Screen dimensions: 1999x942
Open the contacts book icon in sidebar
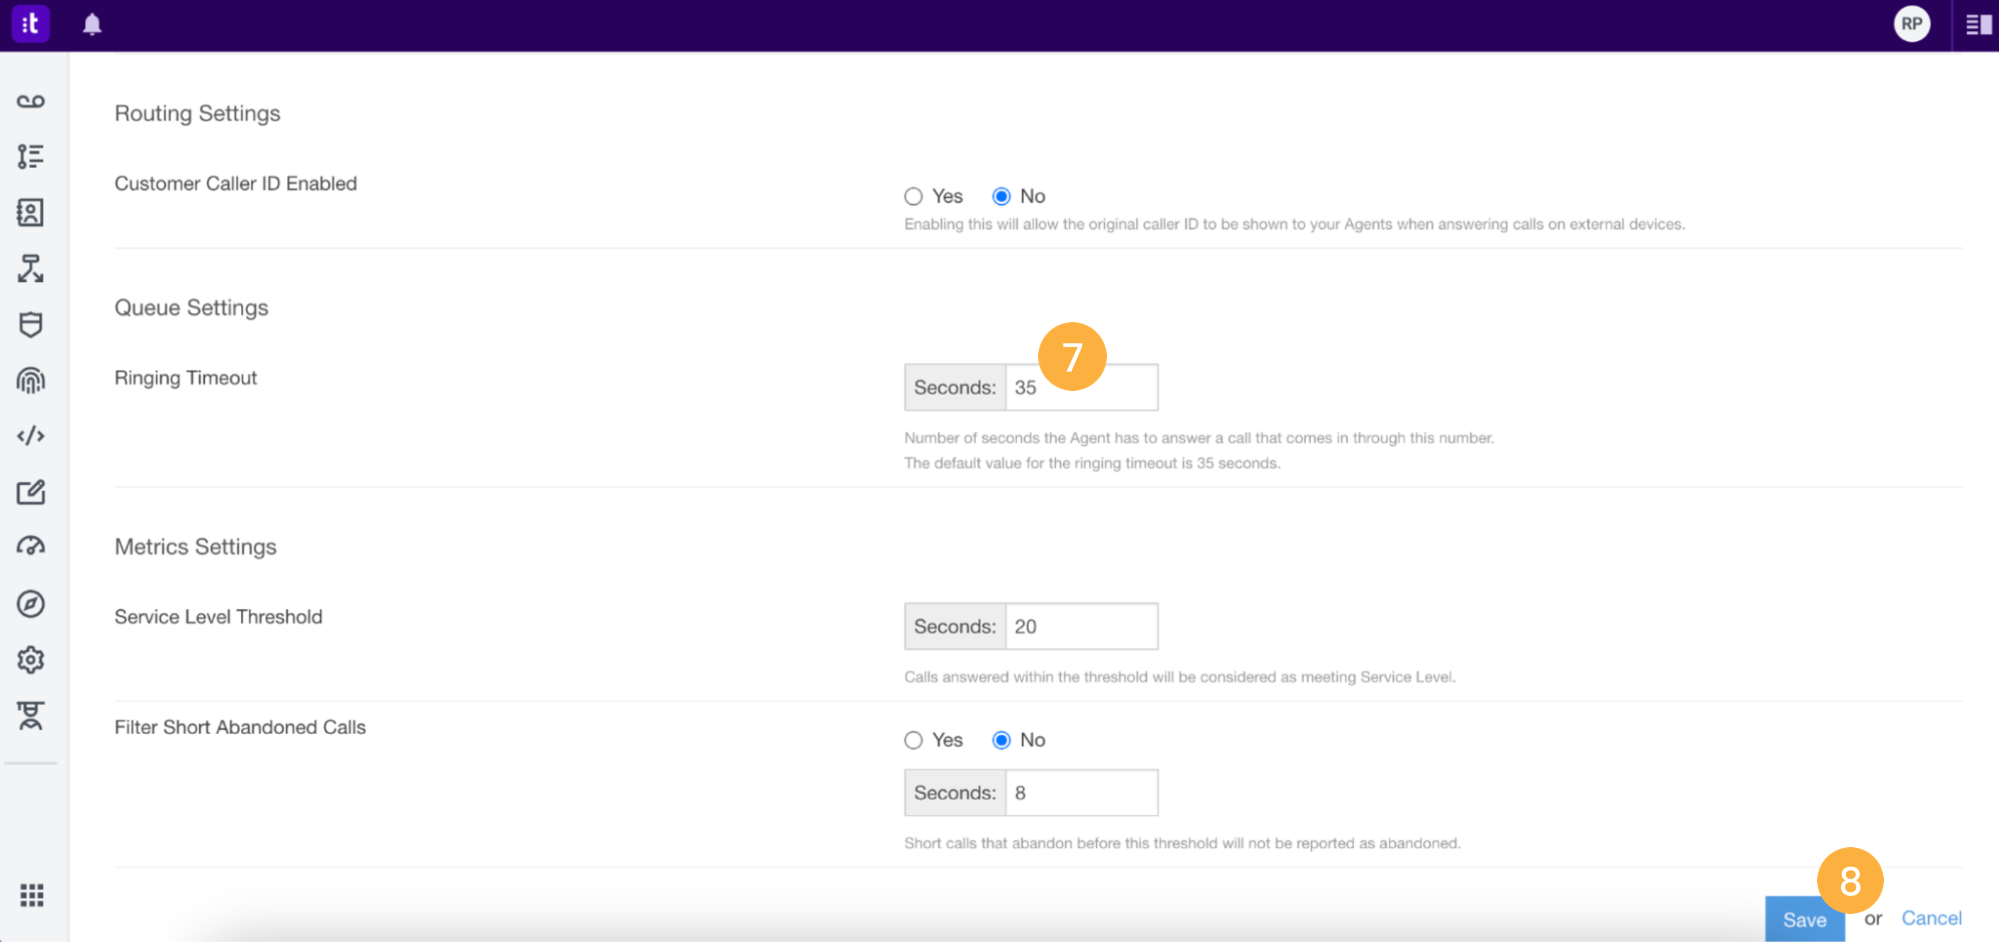(x=31, y=212)
